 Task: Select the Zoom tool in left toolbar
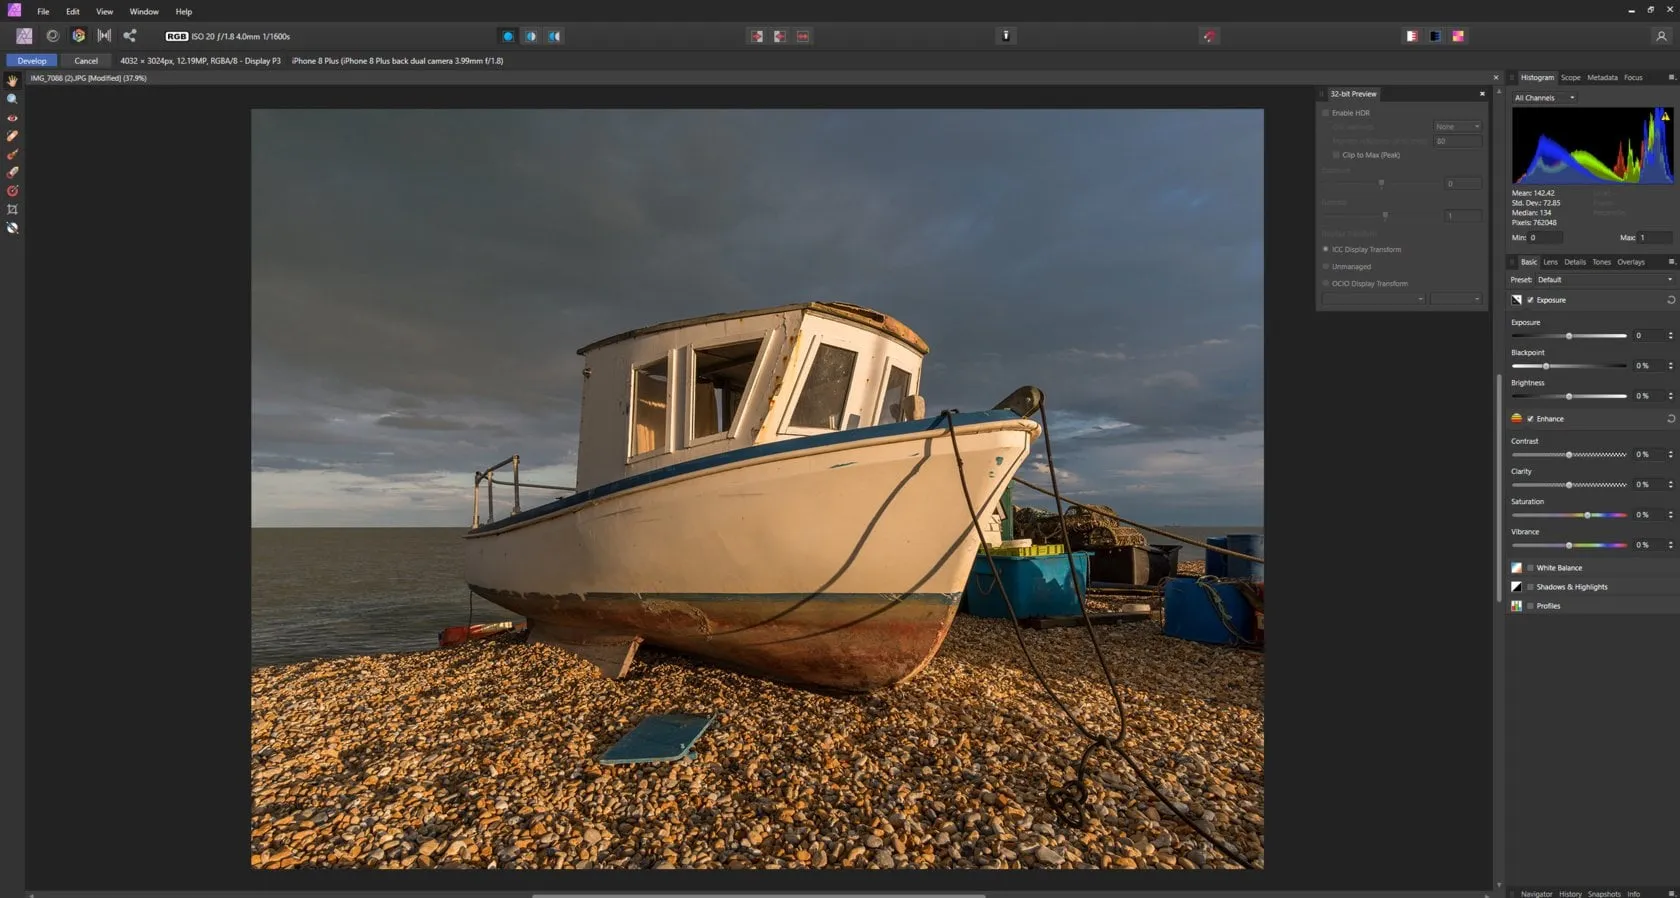tap(12, 99)
